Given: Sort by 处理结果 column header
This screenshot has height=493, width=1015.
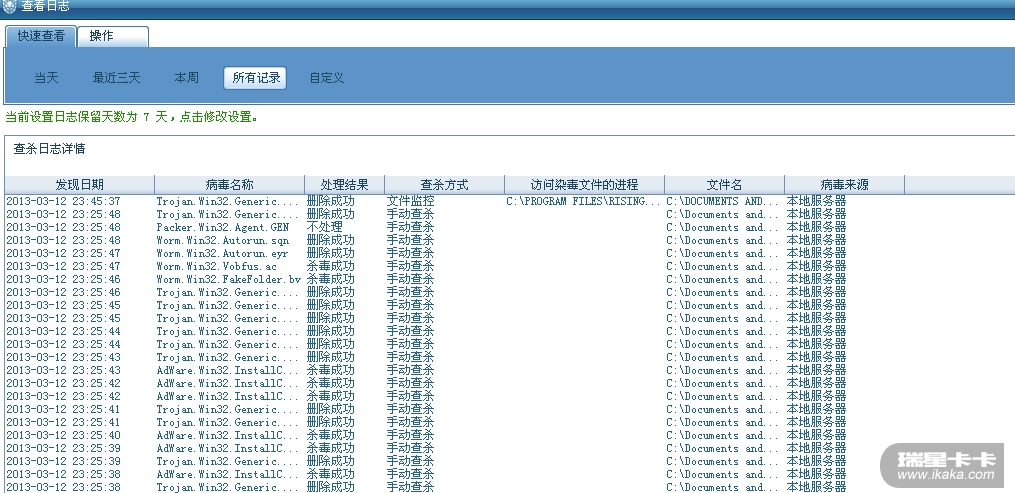Looking at the screenshot, I should (344, 184).
